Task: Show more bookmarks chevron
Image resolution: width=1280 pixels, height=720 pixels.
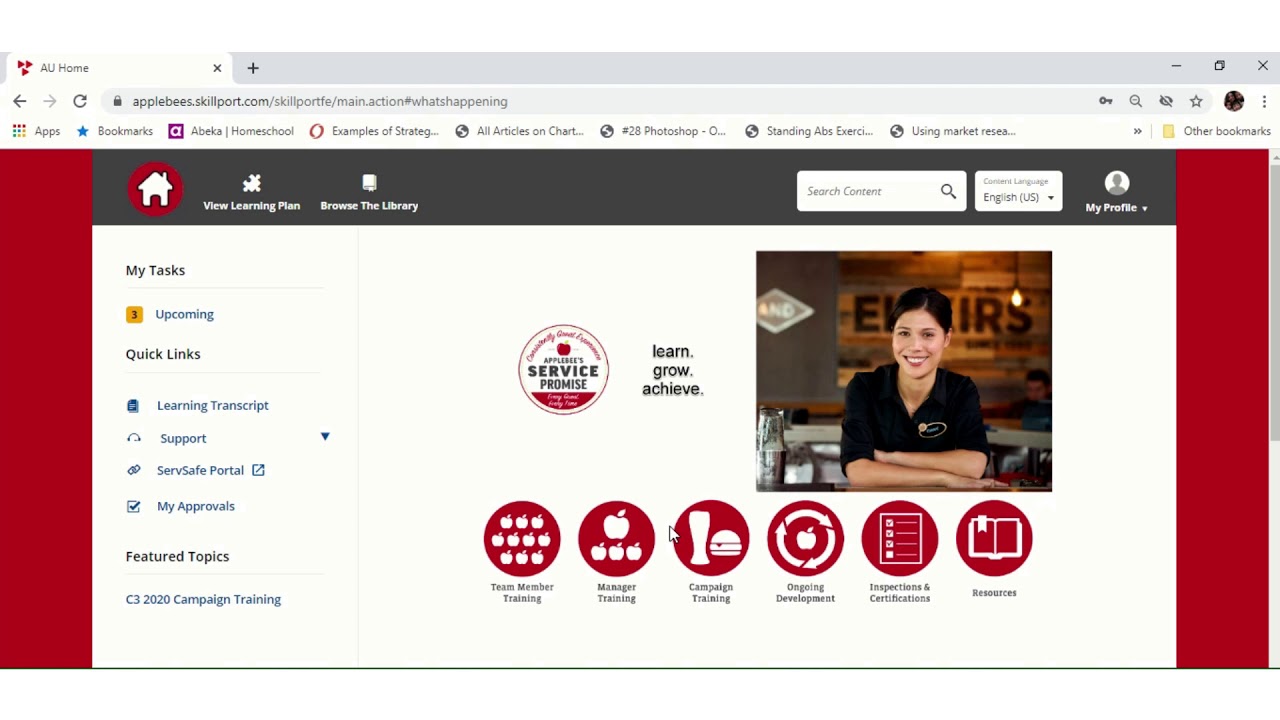Action: 1137,131
